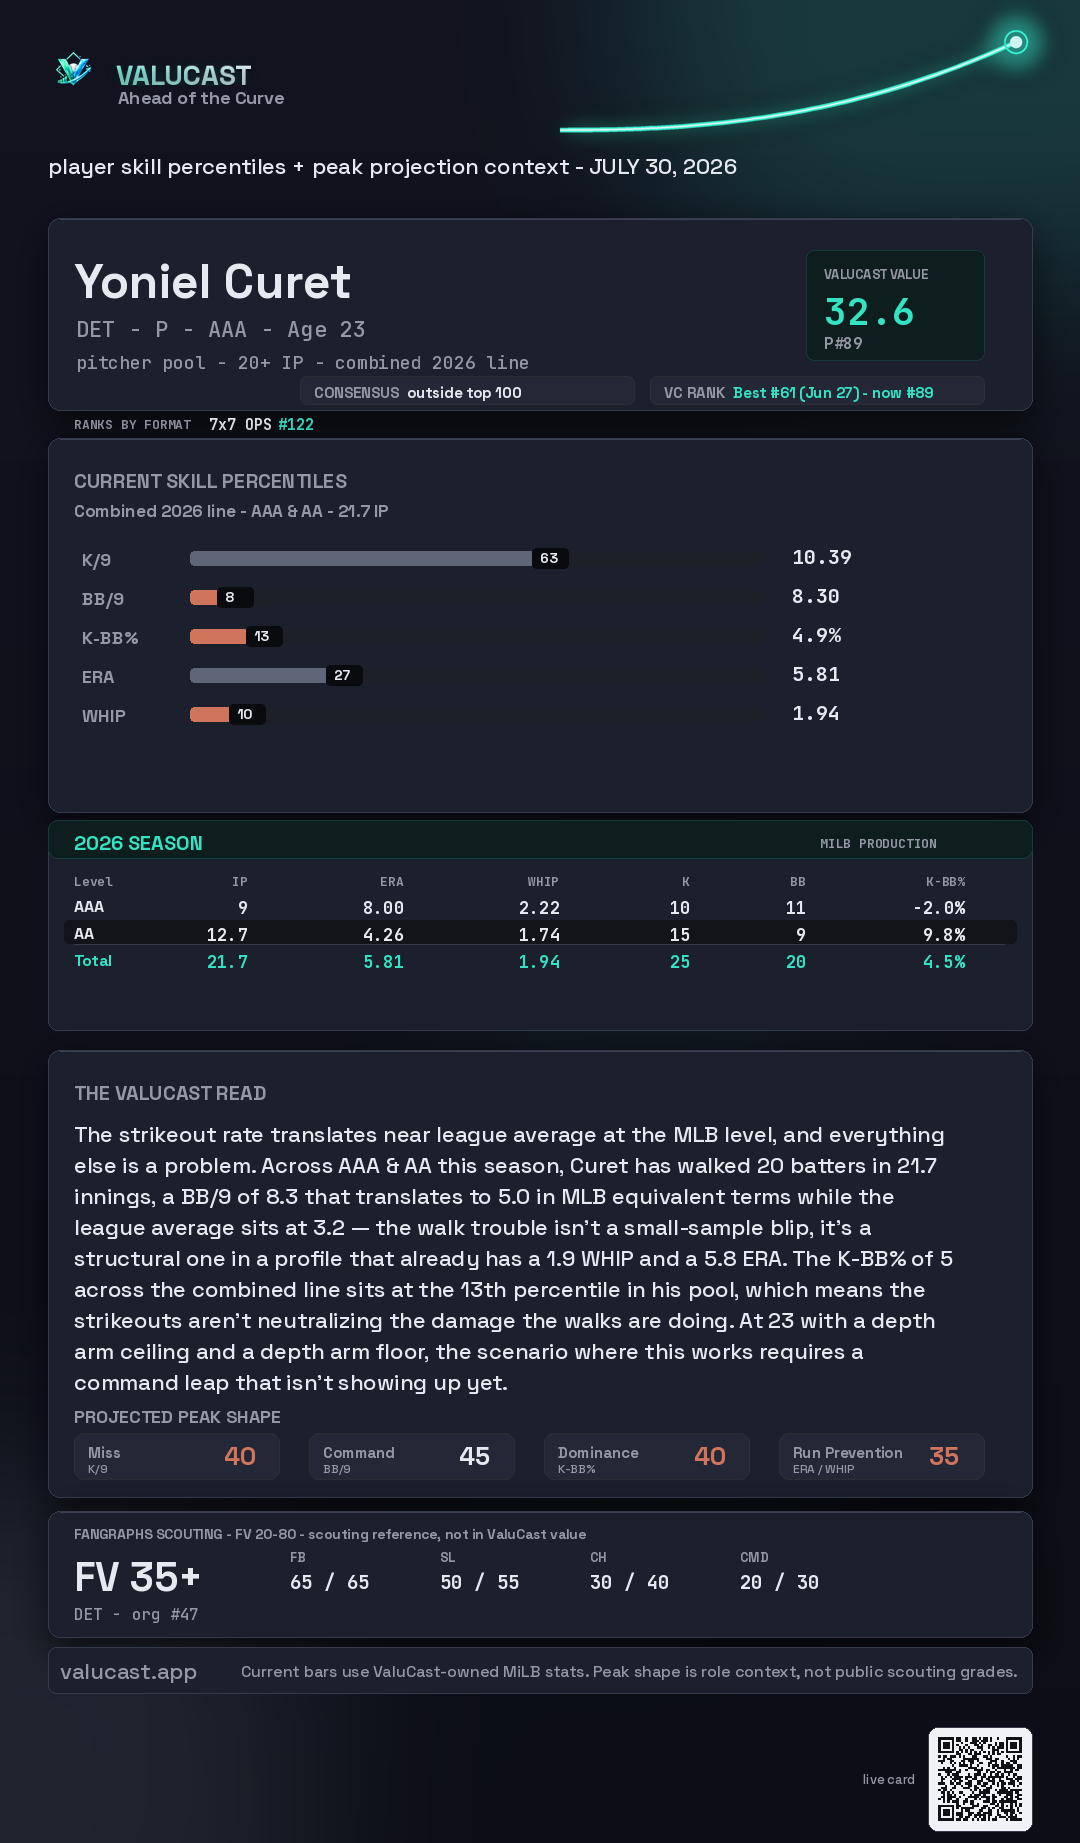Image resolution: width=1080 pixels, height=1843 pixels.
Task: Open the live card QR code
Action: [980, 1779]
